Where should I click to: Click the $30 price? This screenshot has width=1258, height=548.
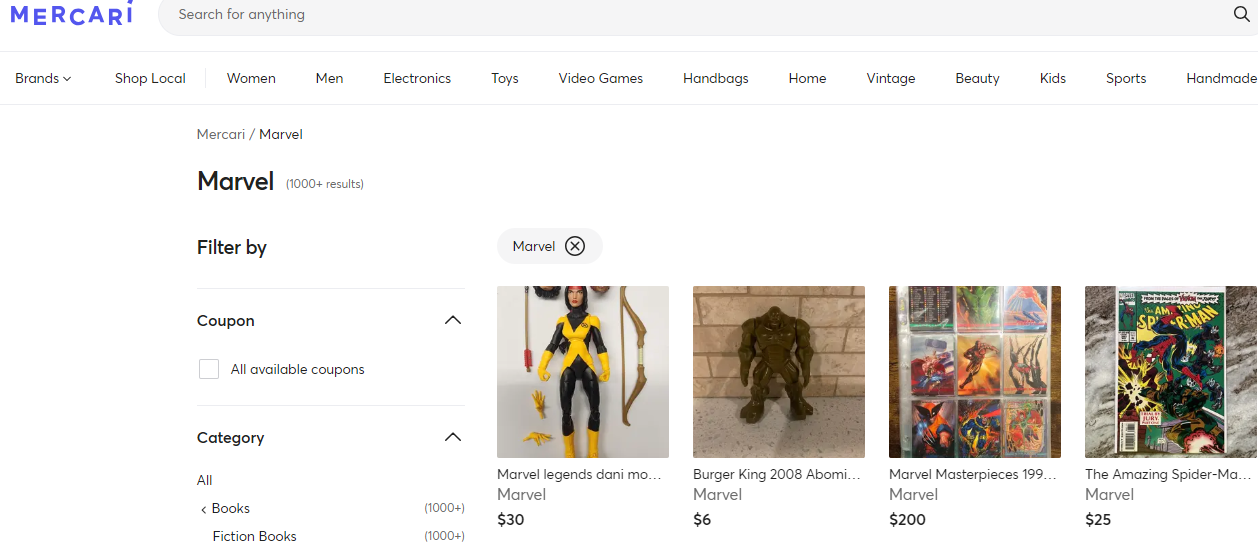pos(510,519)
